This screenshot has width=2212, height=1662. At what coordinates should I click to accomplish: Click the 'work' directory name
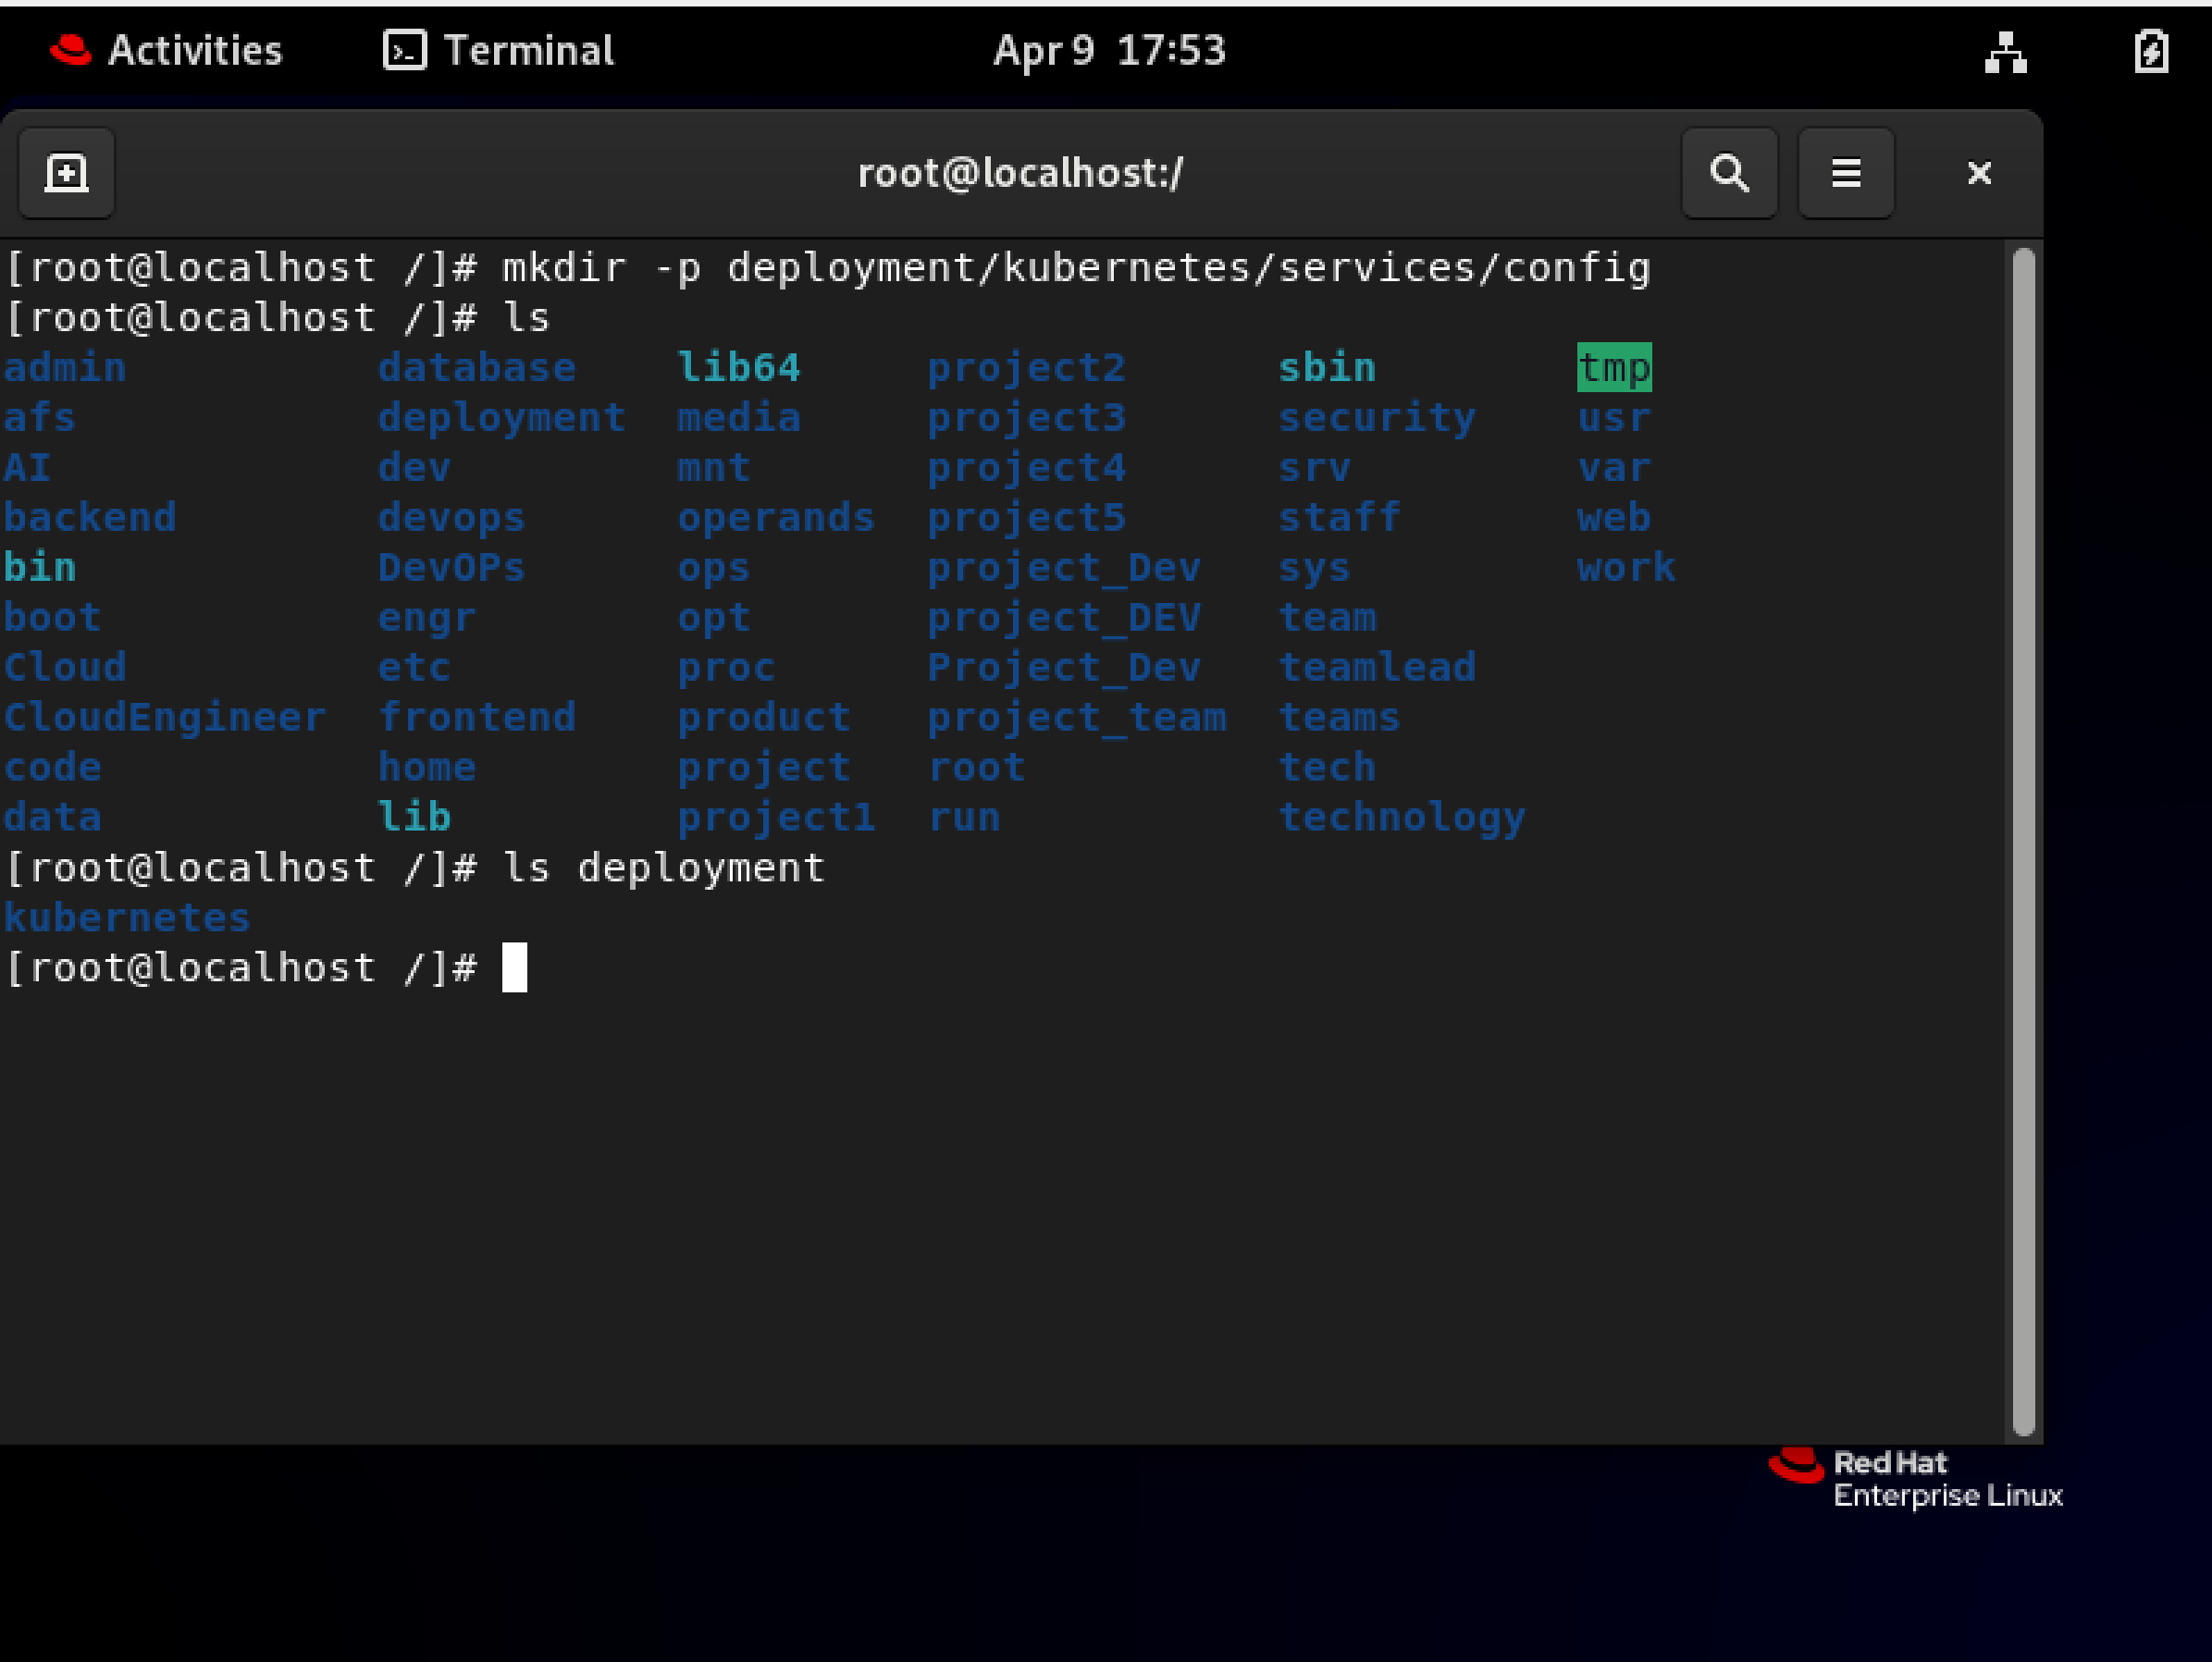point(1626,567)
